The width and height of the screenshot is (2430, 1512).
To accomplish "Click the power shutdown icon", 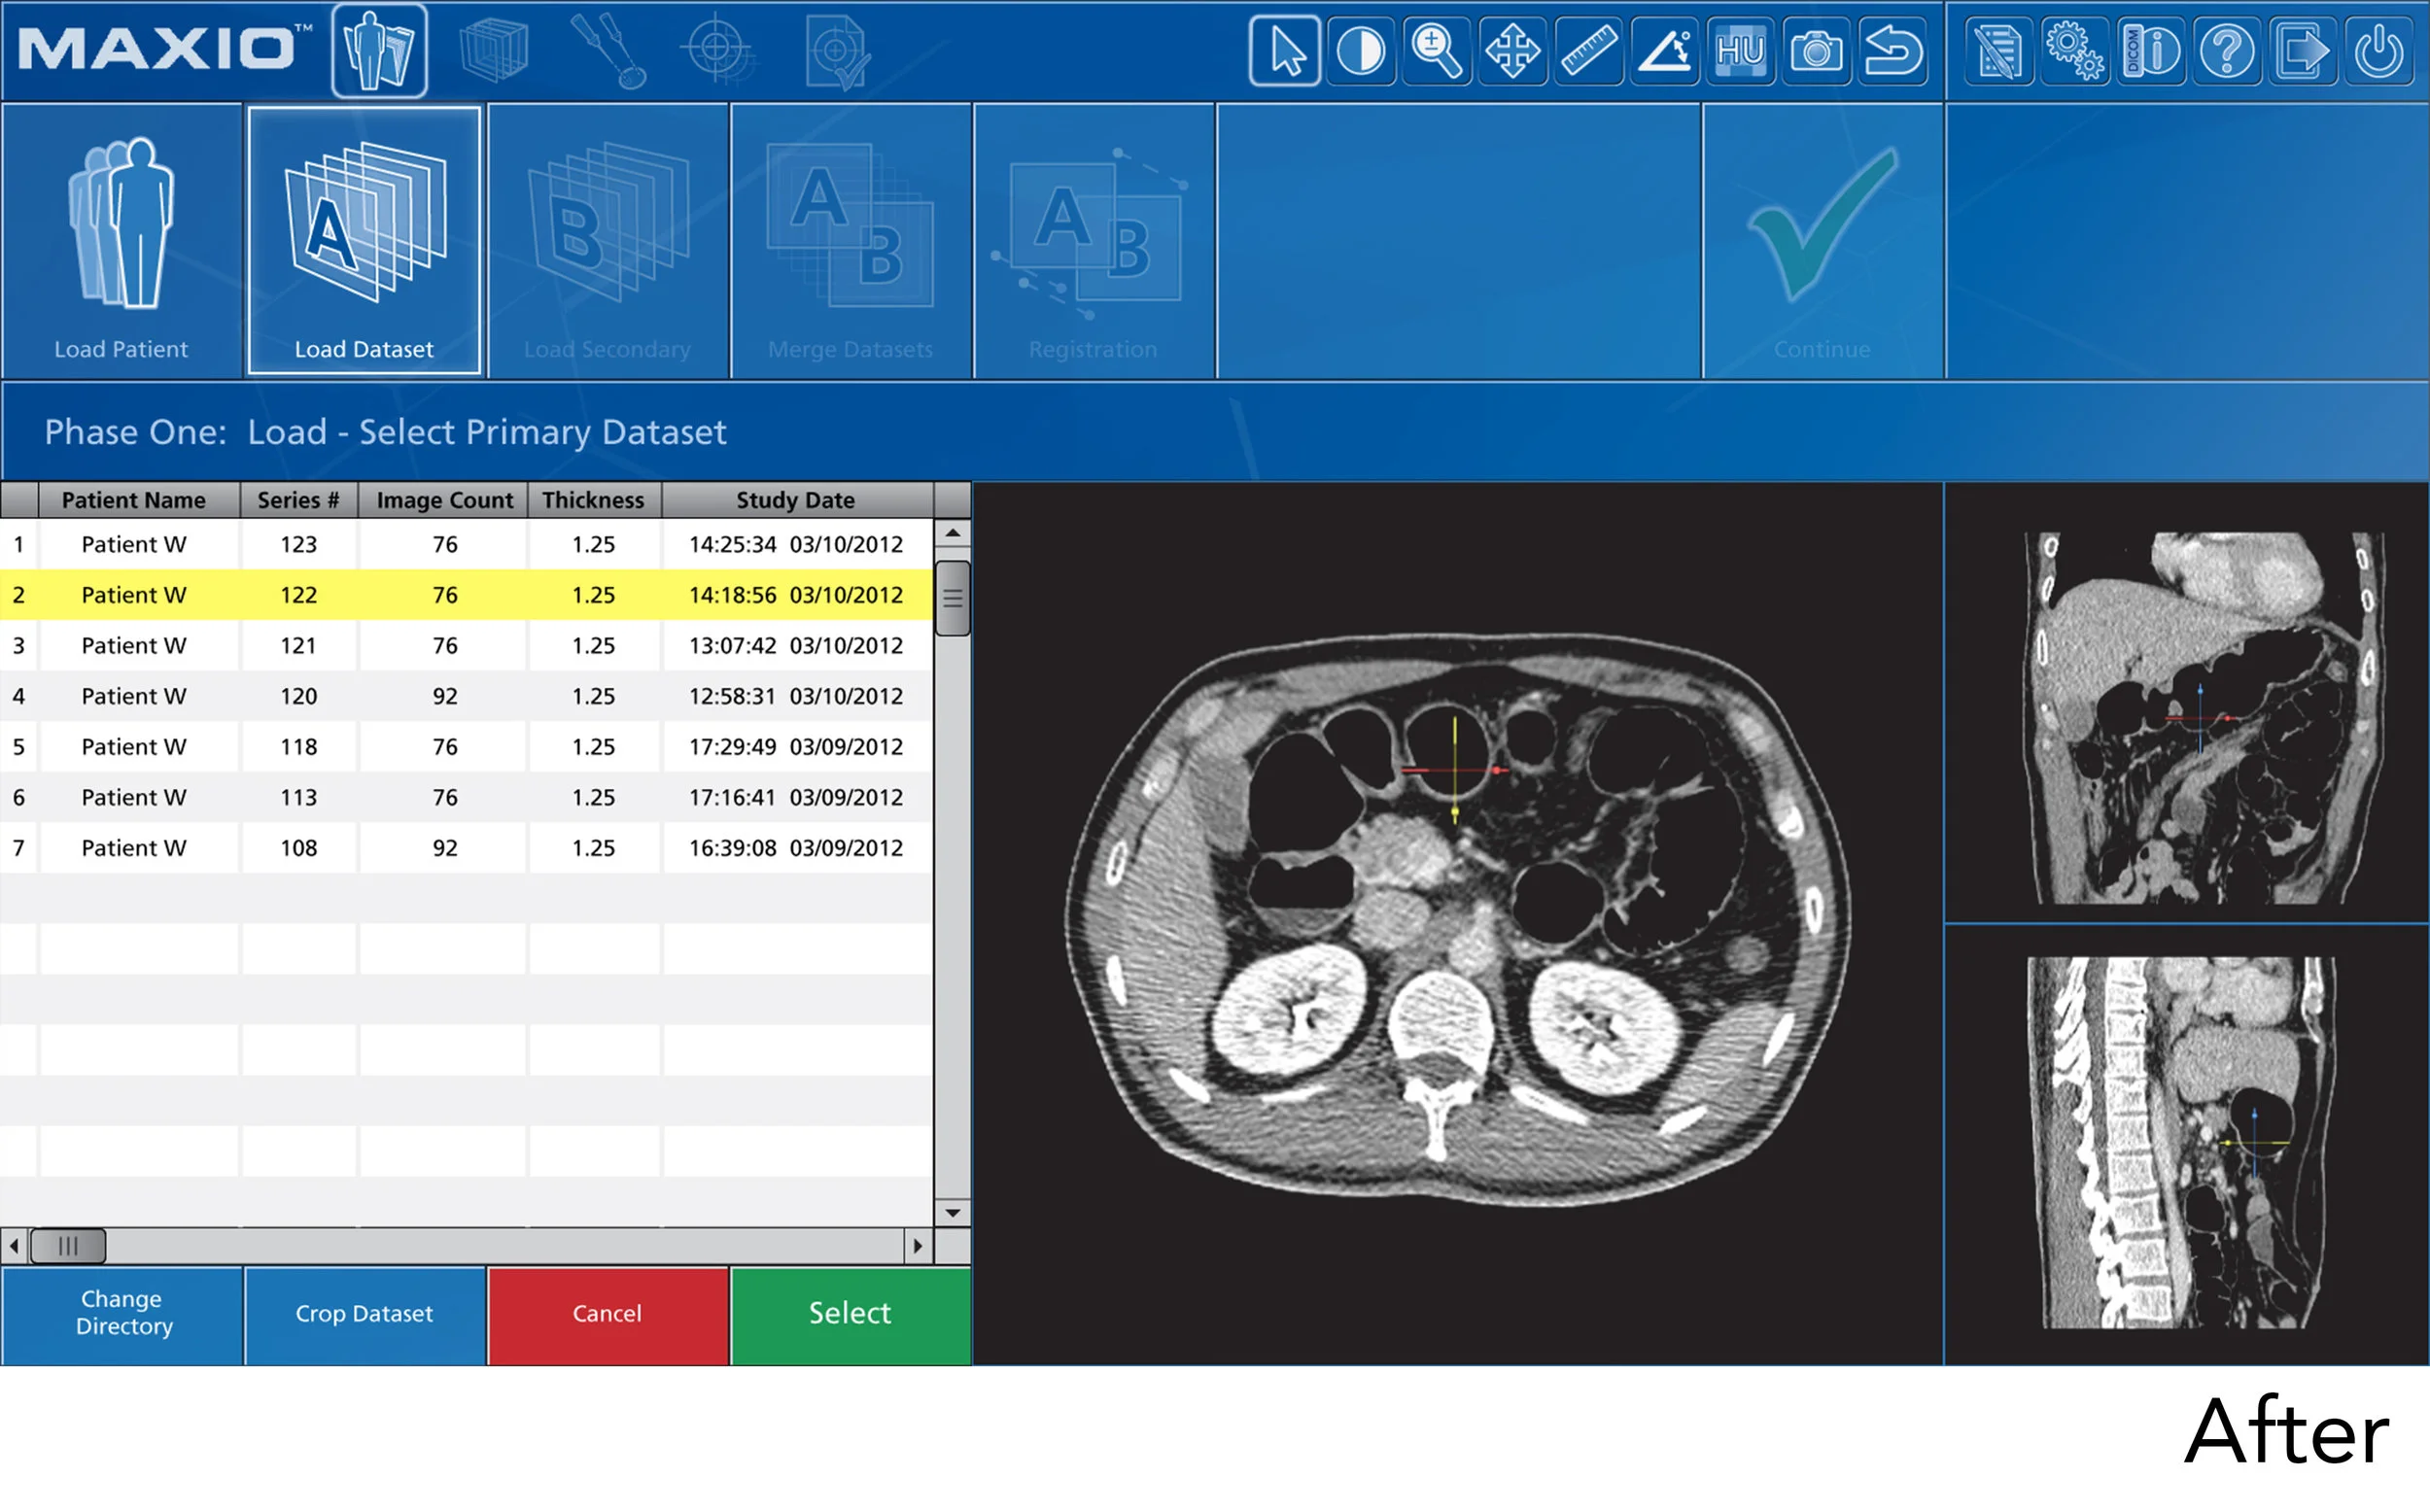I will 2378,50.
